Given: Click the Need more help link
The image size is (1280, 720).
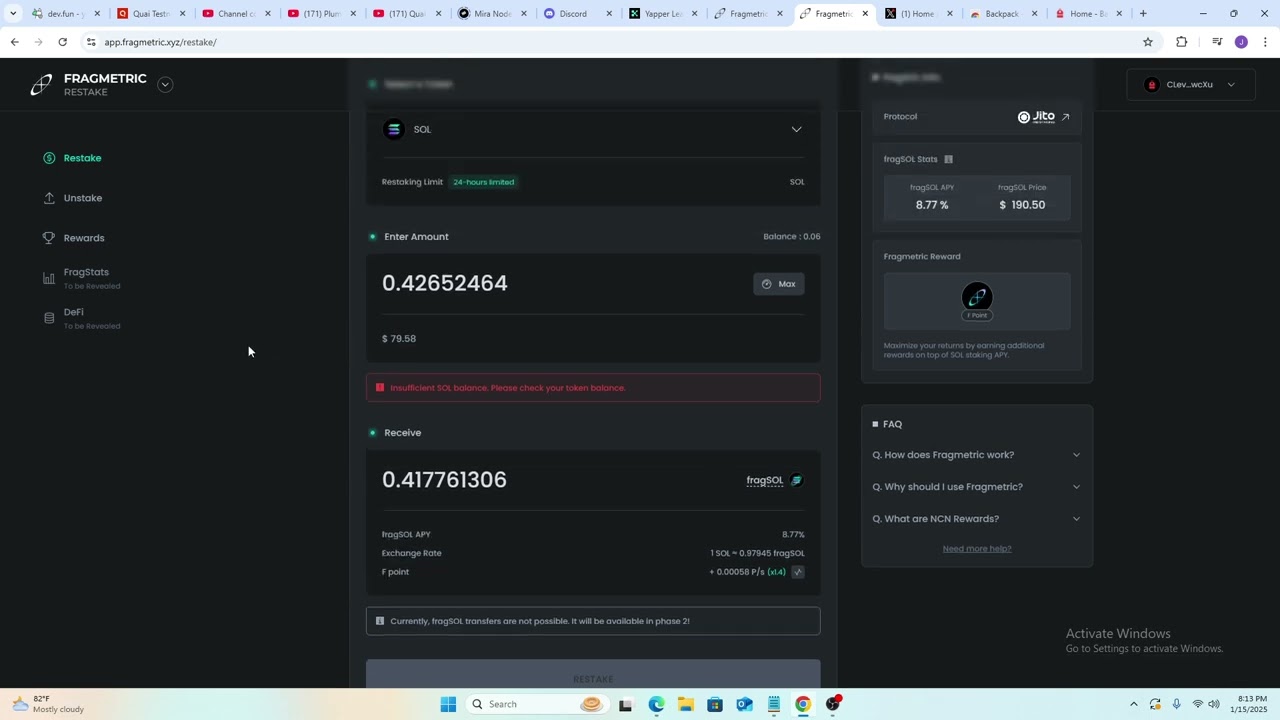Looking at the screenshot, I should point(977,549).
